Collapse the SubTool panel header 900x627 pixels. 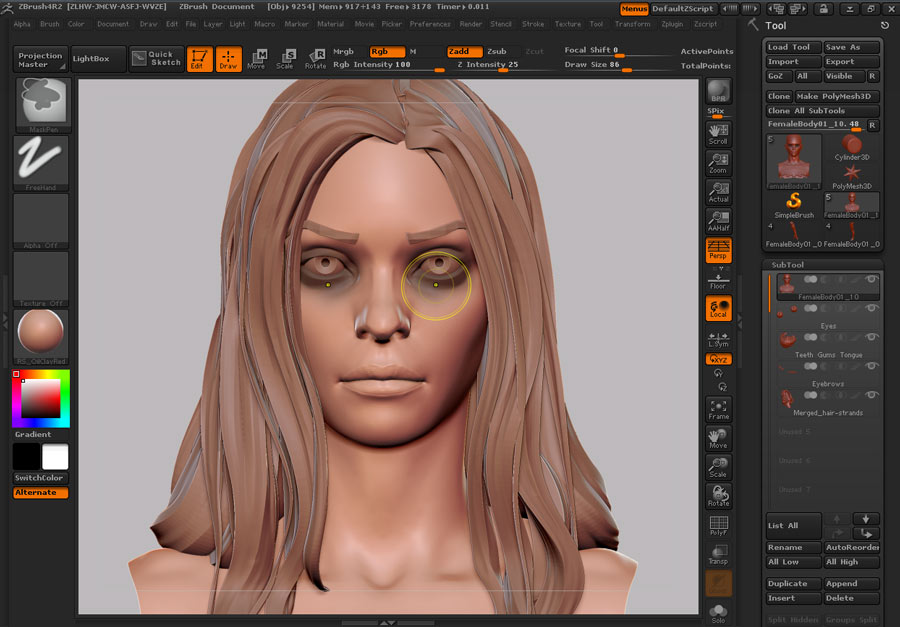[787, 265]
